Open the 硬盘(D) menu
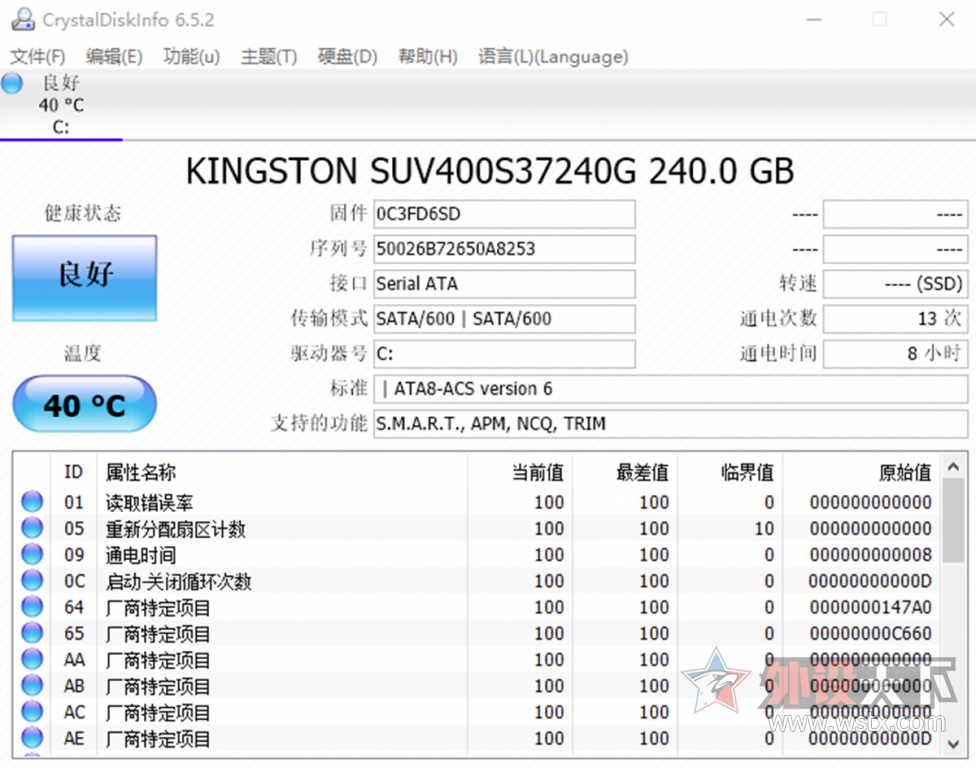This screenshot has width=976, height=768. coord(347,57)
